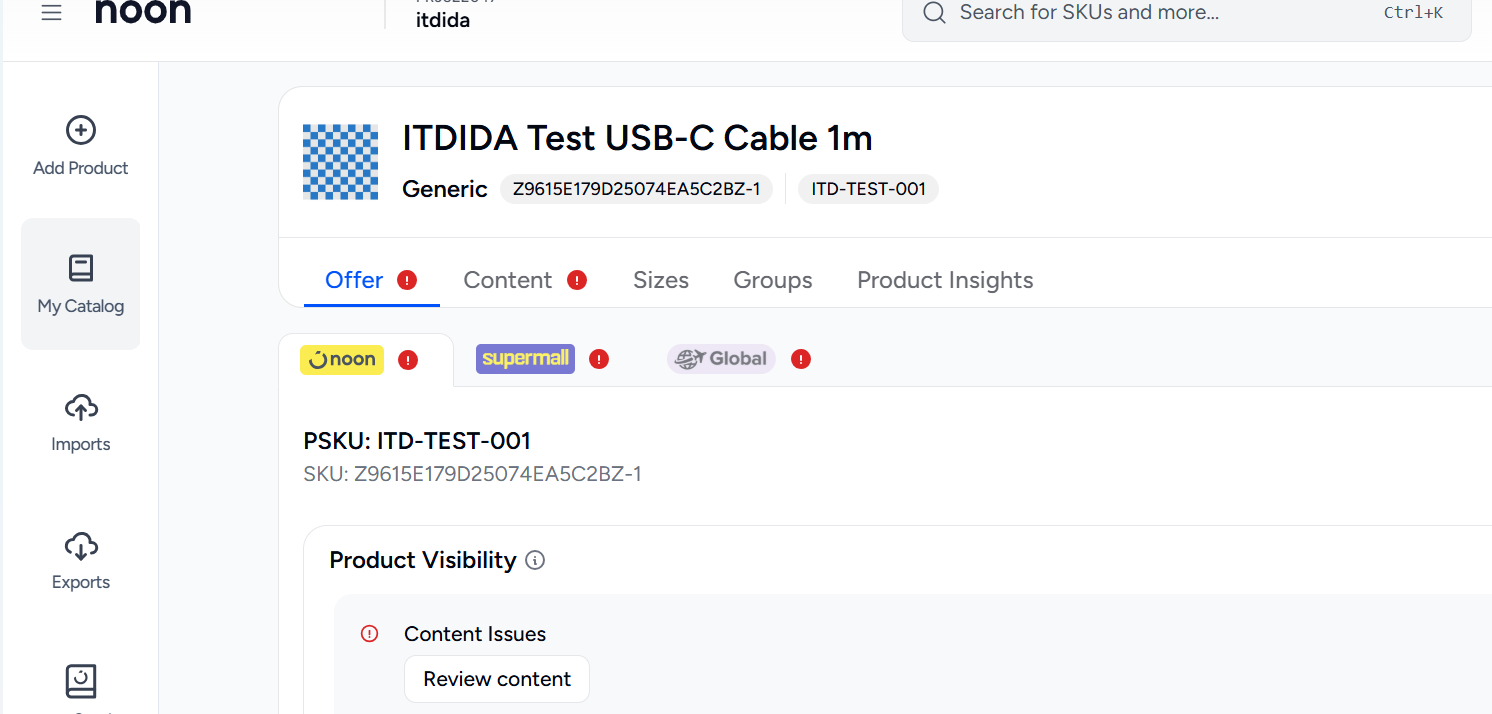The image size is (1492, 714).
Task: Switch to the Content tab
Action: pos(508,280)
